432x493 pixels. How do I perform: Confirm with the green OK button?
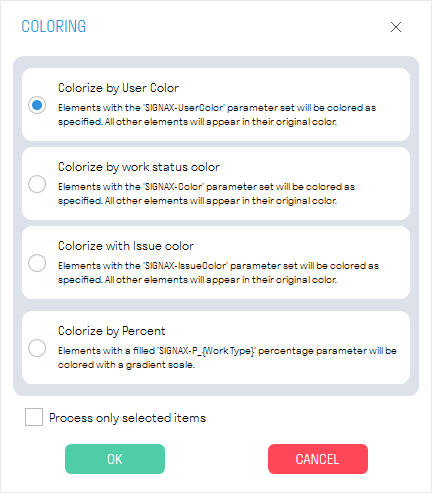click(115, 459)
